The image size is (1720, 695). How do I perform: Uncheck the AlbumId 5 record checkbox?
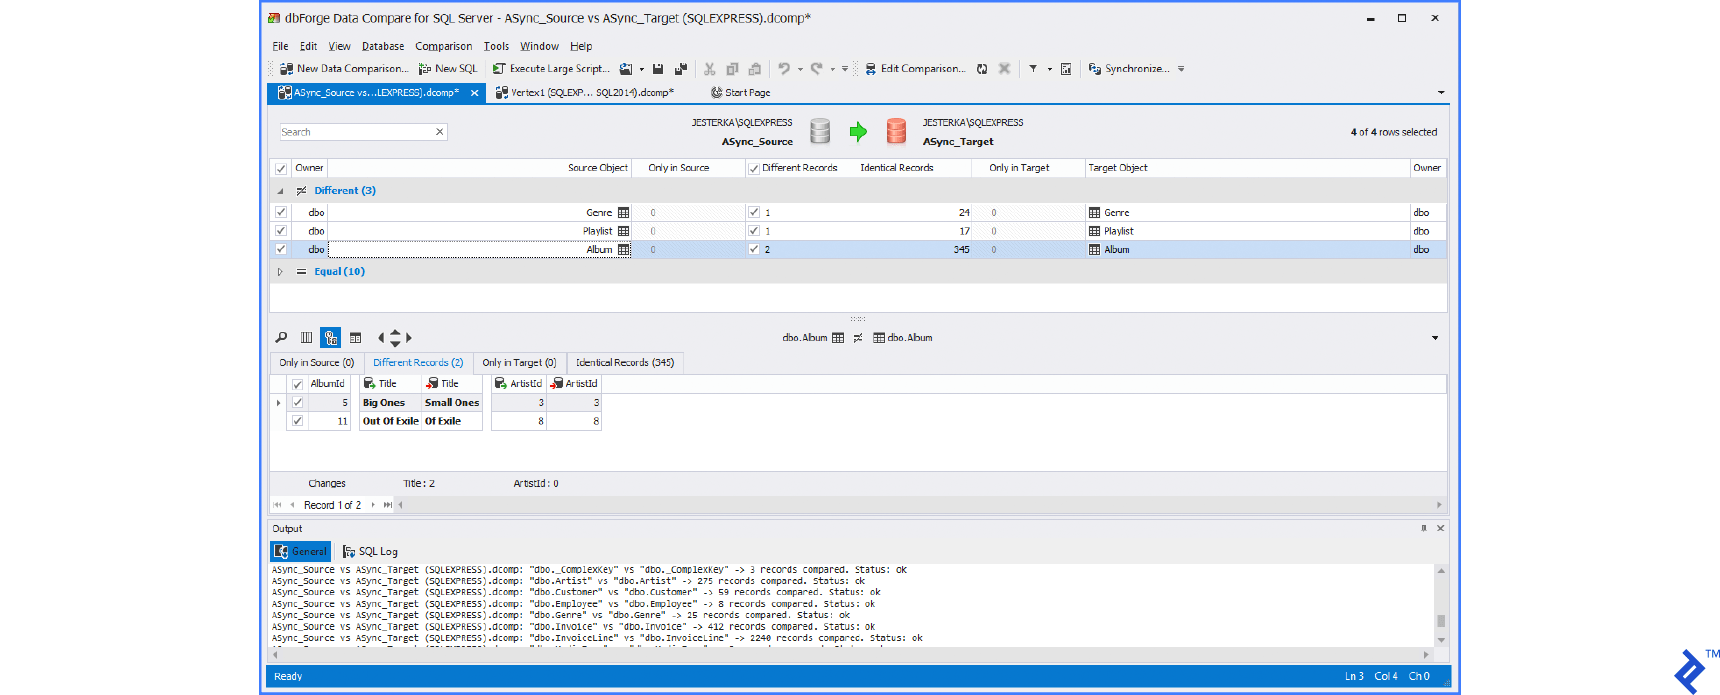click(297, 403)
